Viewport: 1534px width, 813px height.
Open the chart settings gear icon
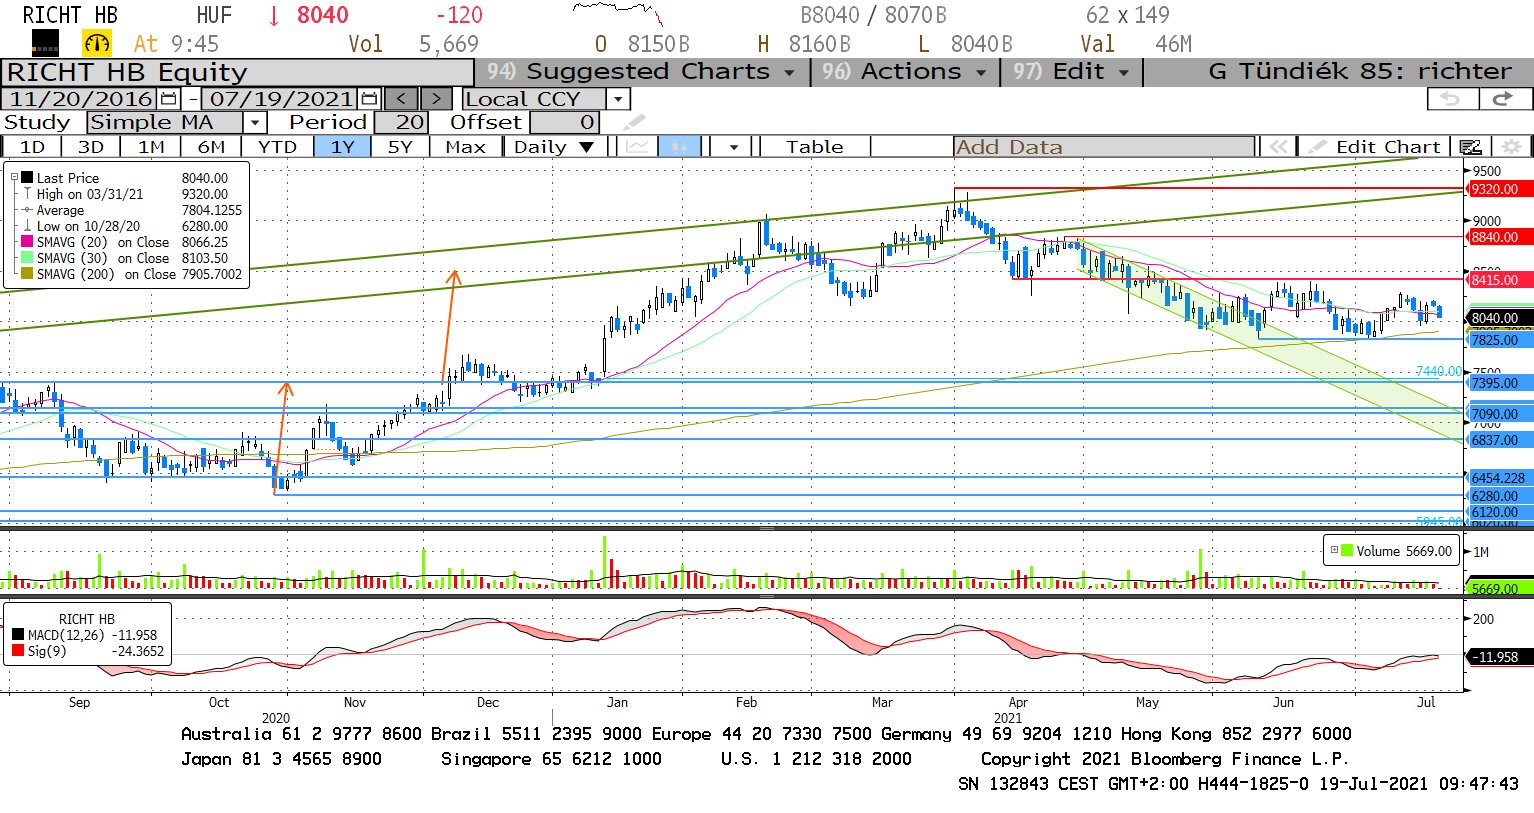(x=1511, y=147)
